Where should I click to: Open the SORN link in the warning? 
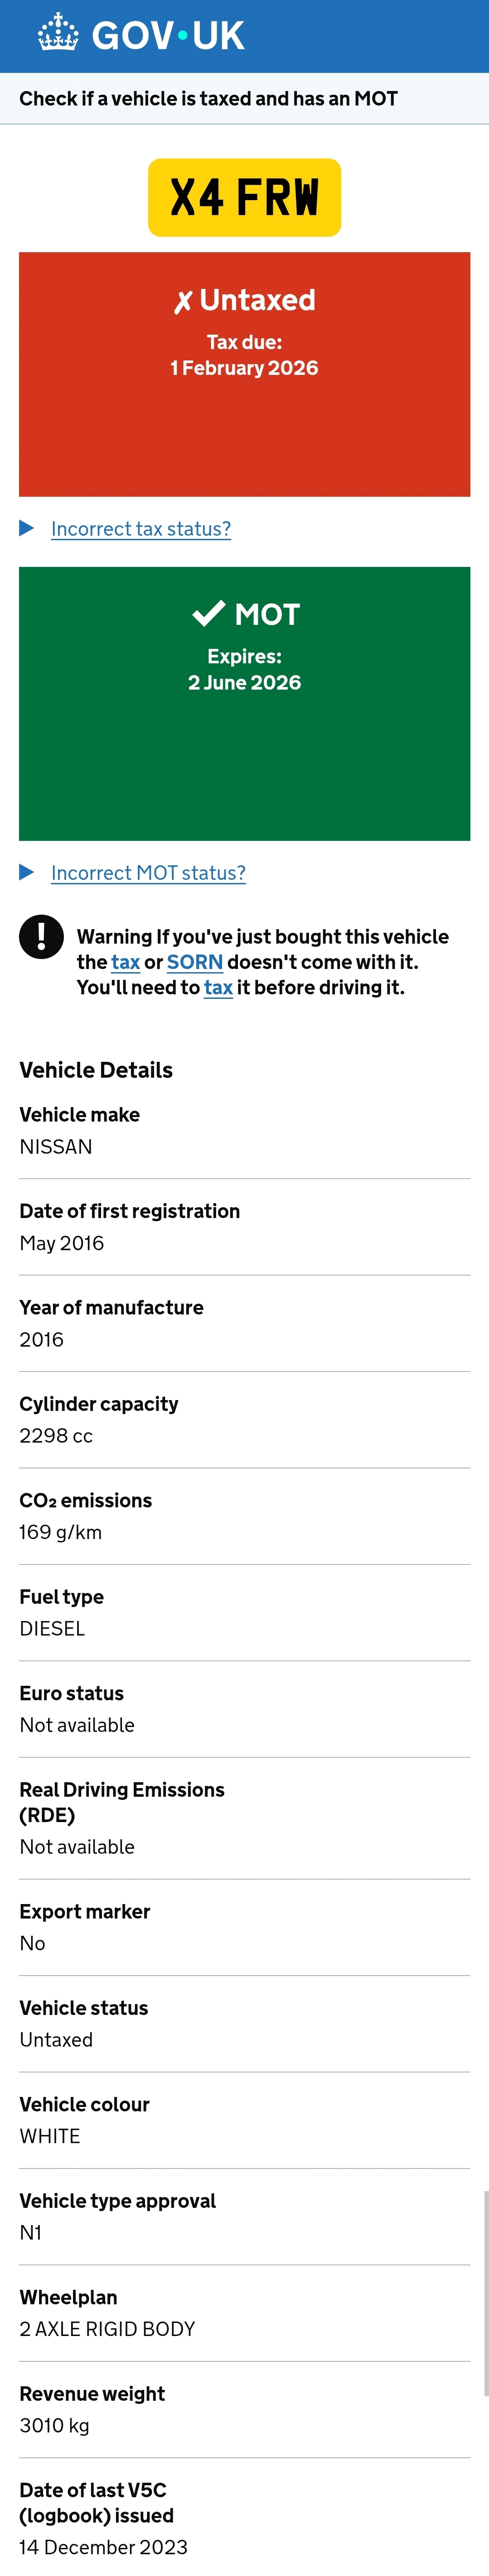[x=194, y=962]
